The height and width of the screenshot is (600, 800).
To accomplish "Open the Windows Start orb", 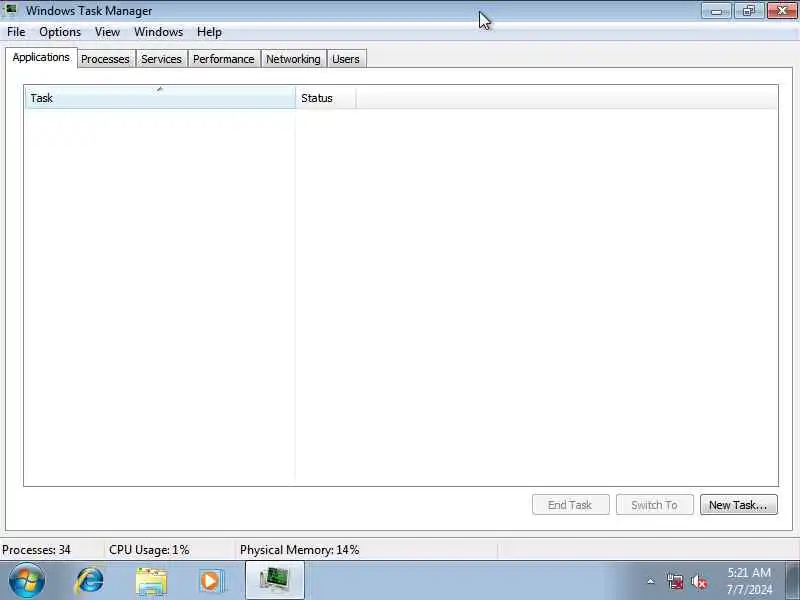I will (27, 581).
